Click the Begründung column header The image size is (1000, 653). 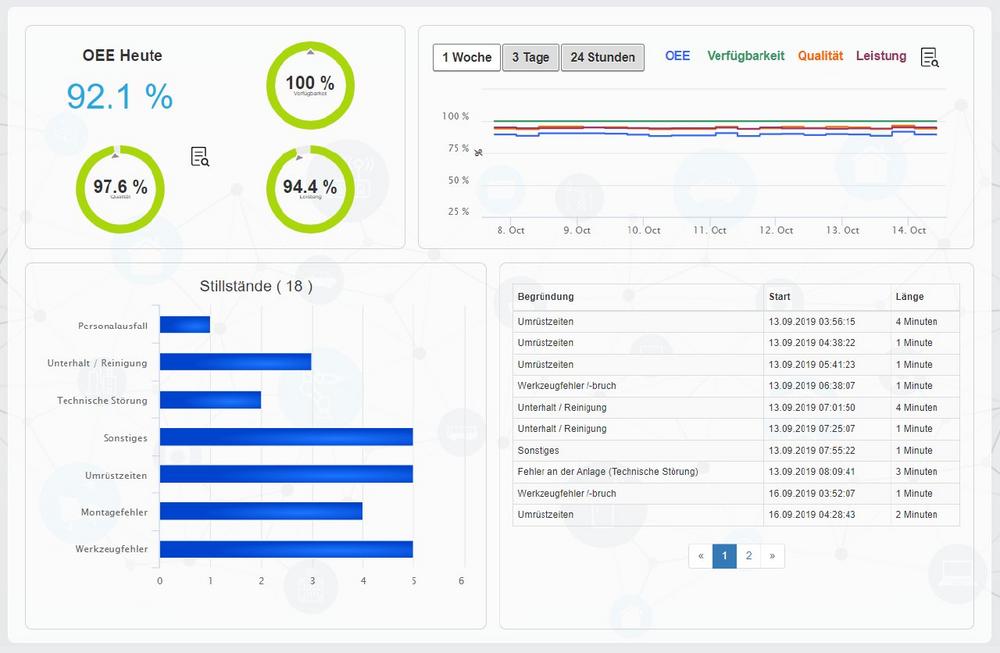638,297
